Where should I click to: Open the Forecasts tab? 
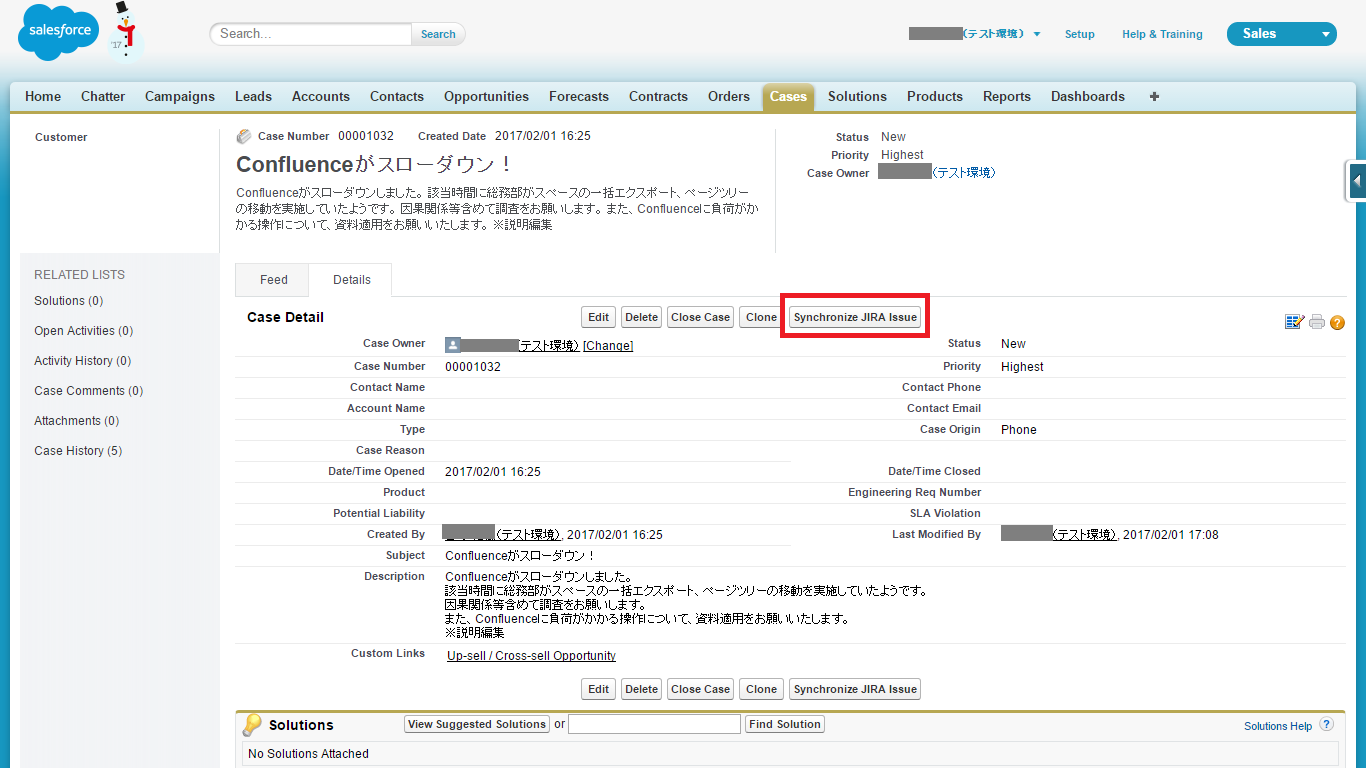[x=579, y=97]
